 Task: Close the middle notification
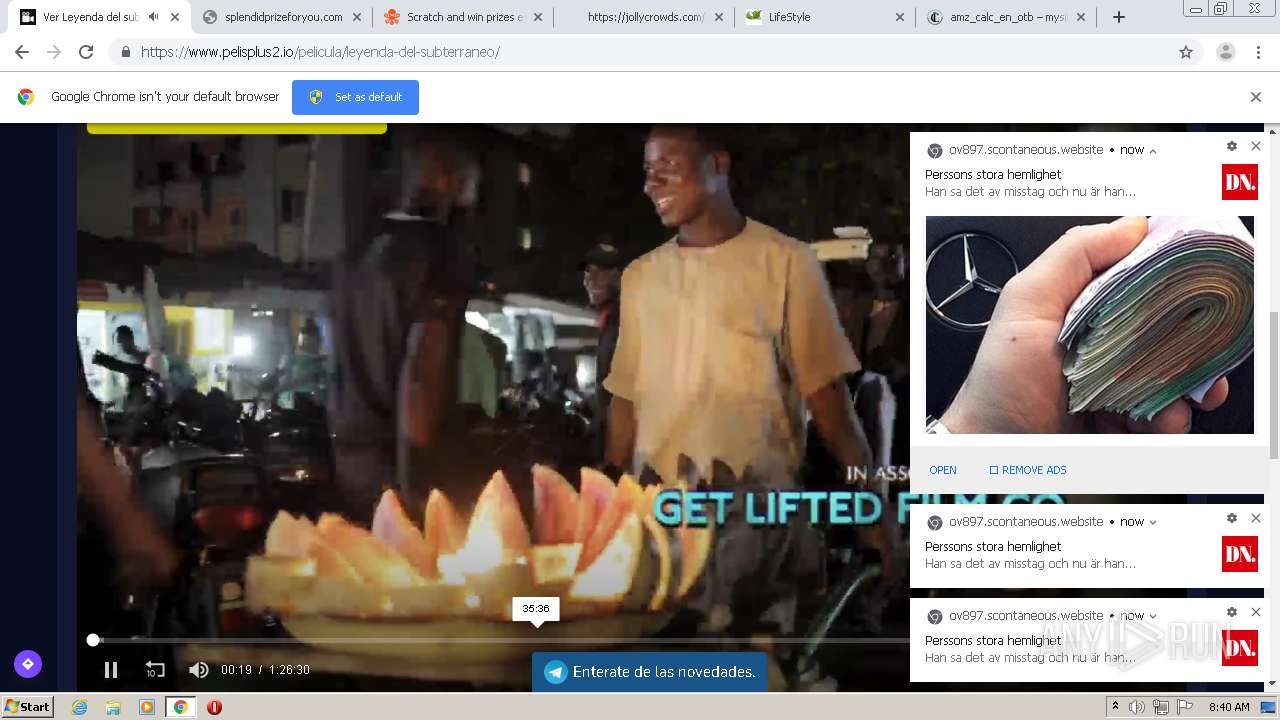[x=1256, y=518]
